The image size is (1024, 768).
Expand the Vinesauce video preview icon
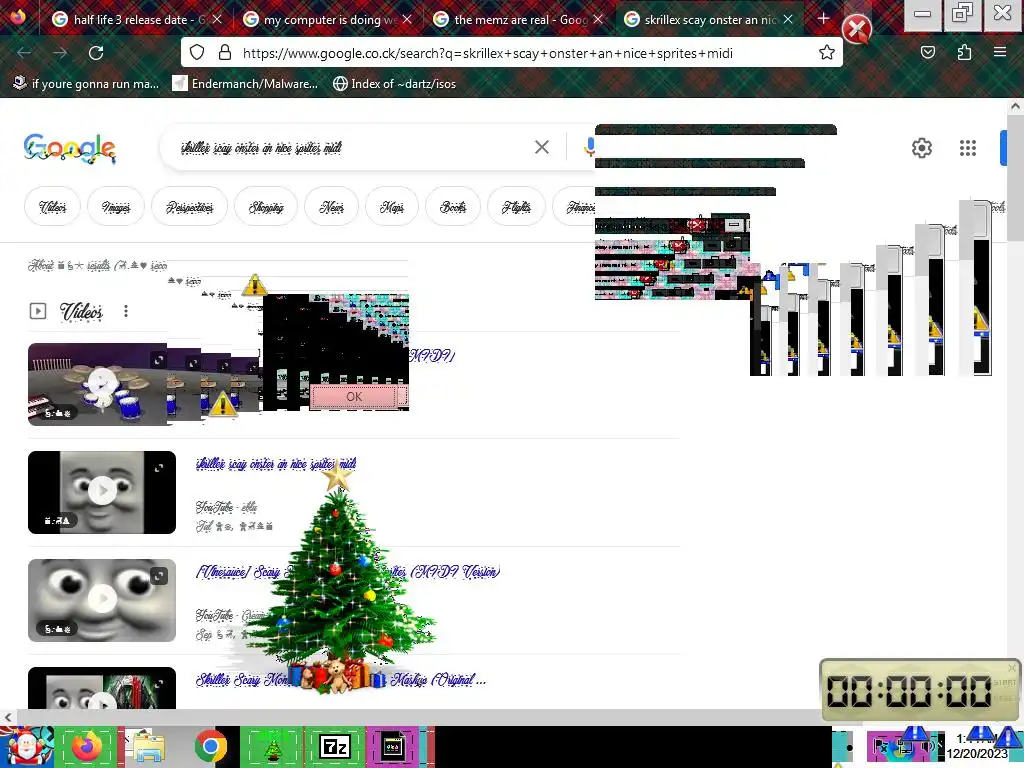159,575
